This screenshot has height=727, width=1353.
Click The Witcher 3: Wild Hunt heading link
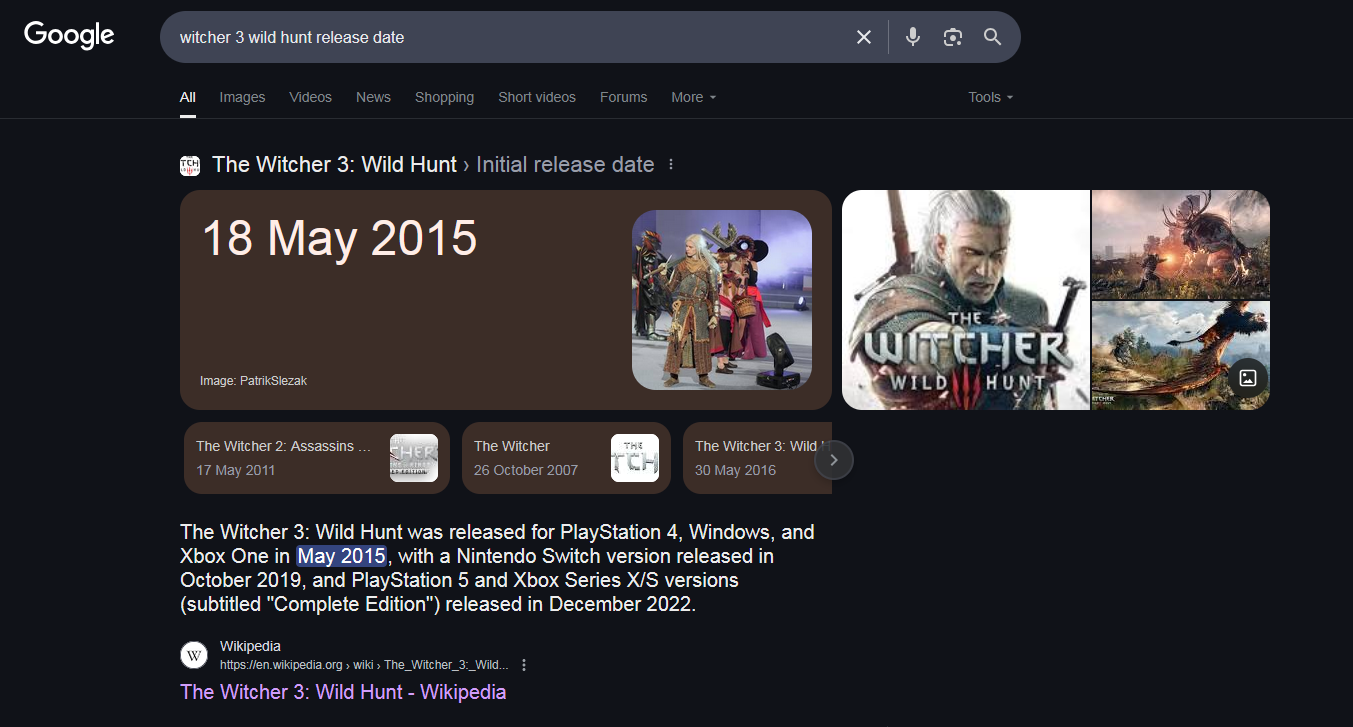point(335,165)
